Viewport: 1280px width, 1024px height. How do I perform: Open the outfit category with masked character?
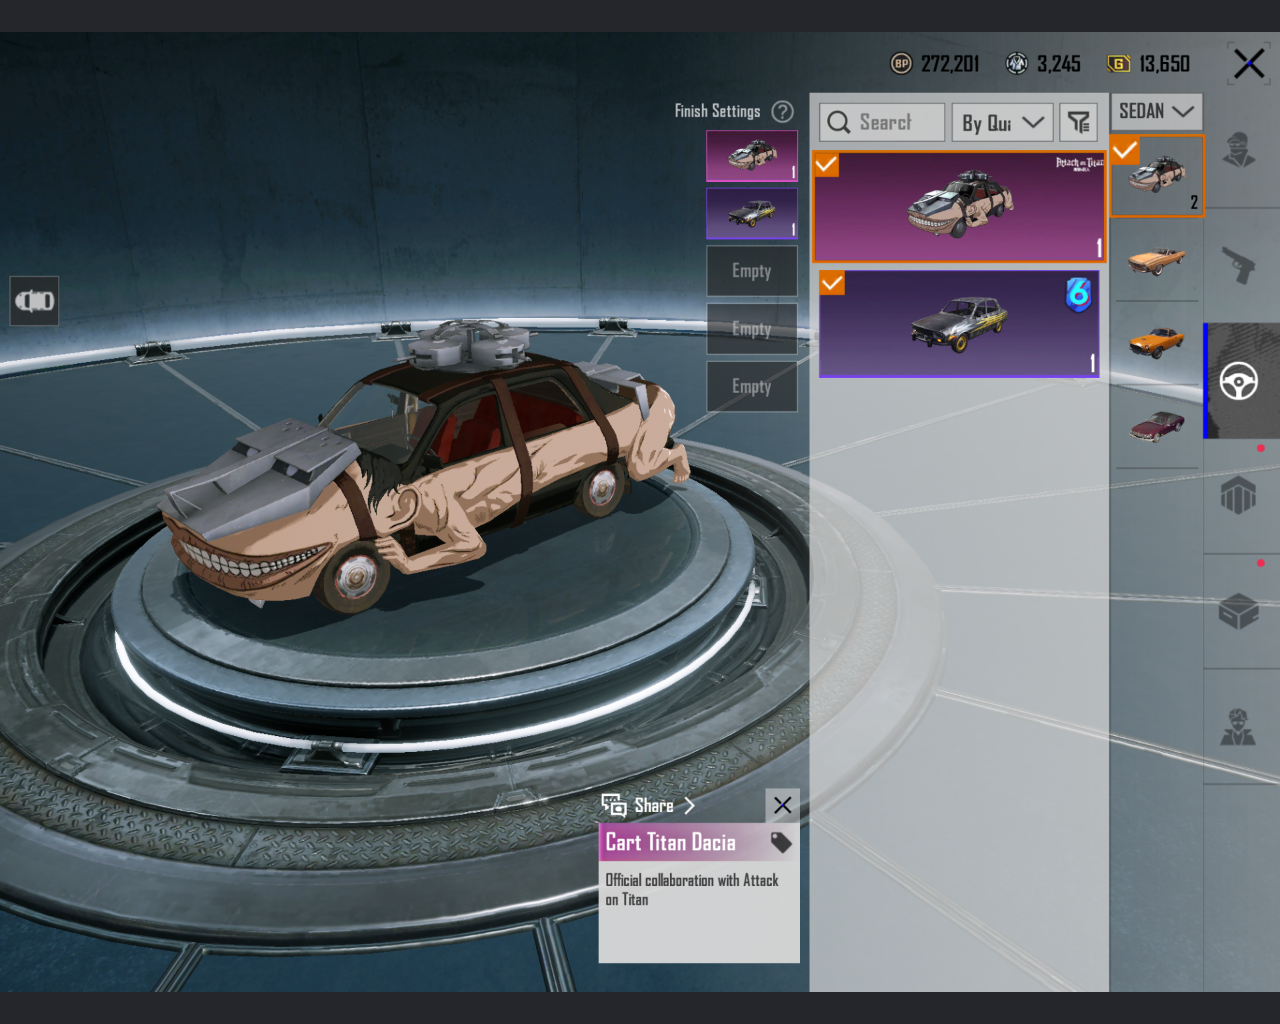pyautogui.click(x=1240, y=150)
